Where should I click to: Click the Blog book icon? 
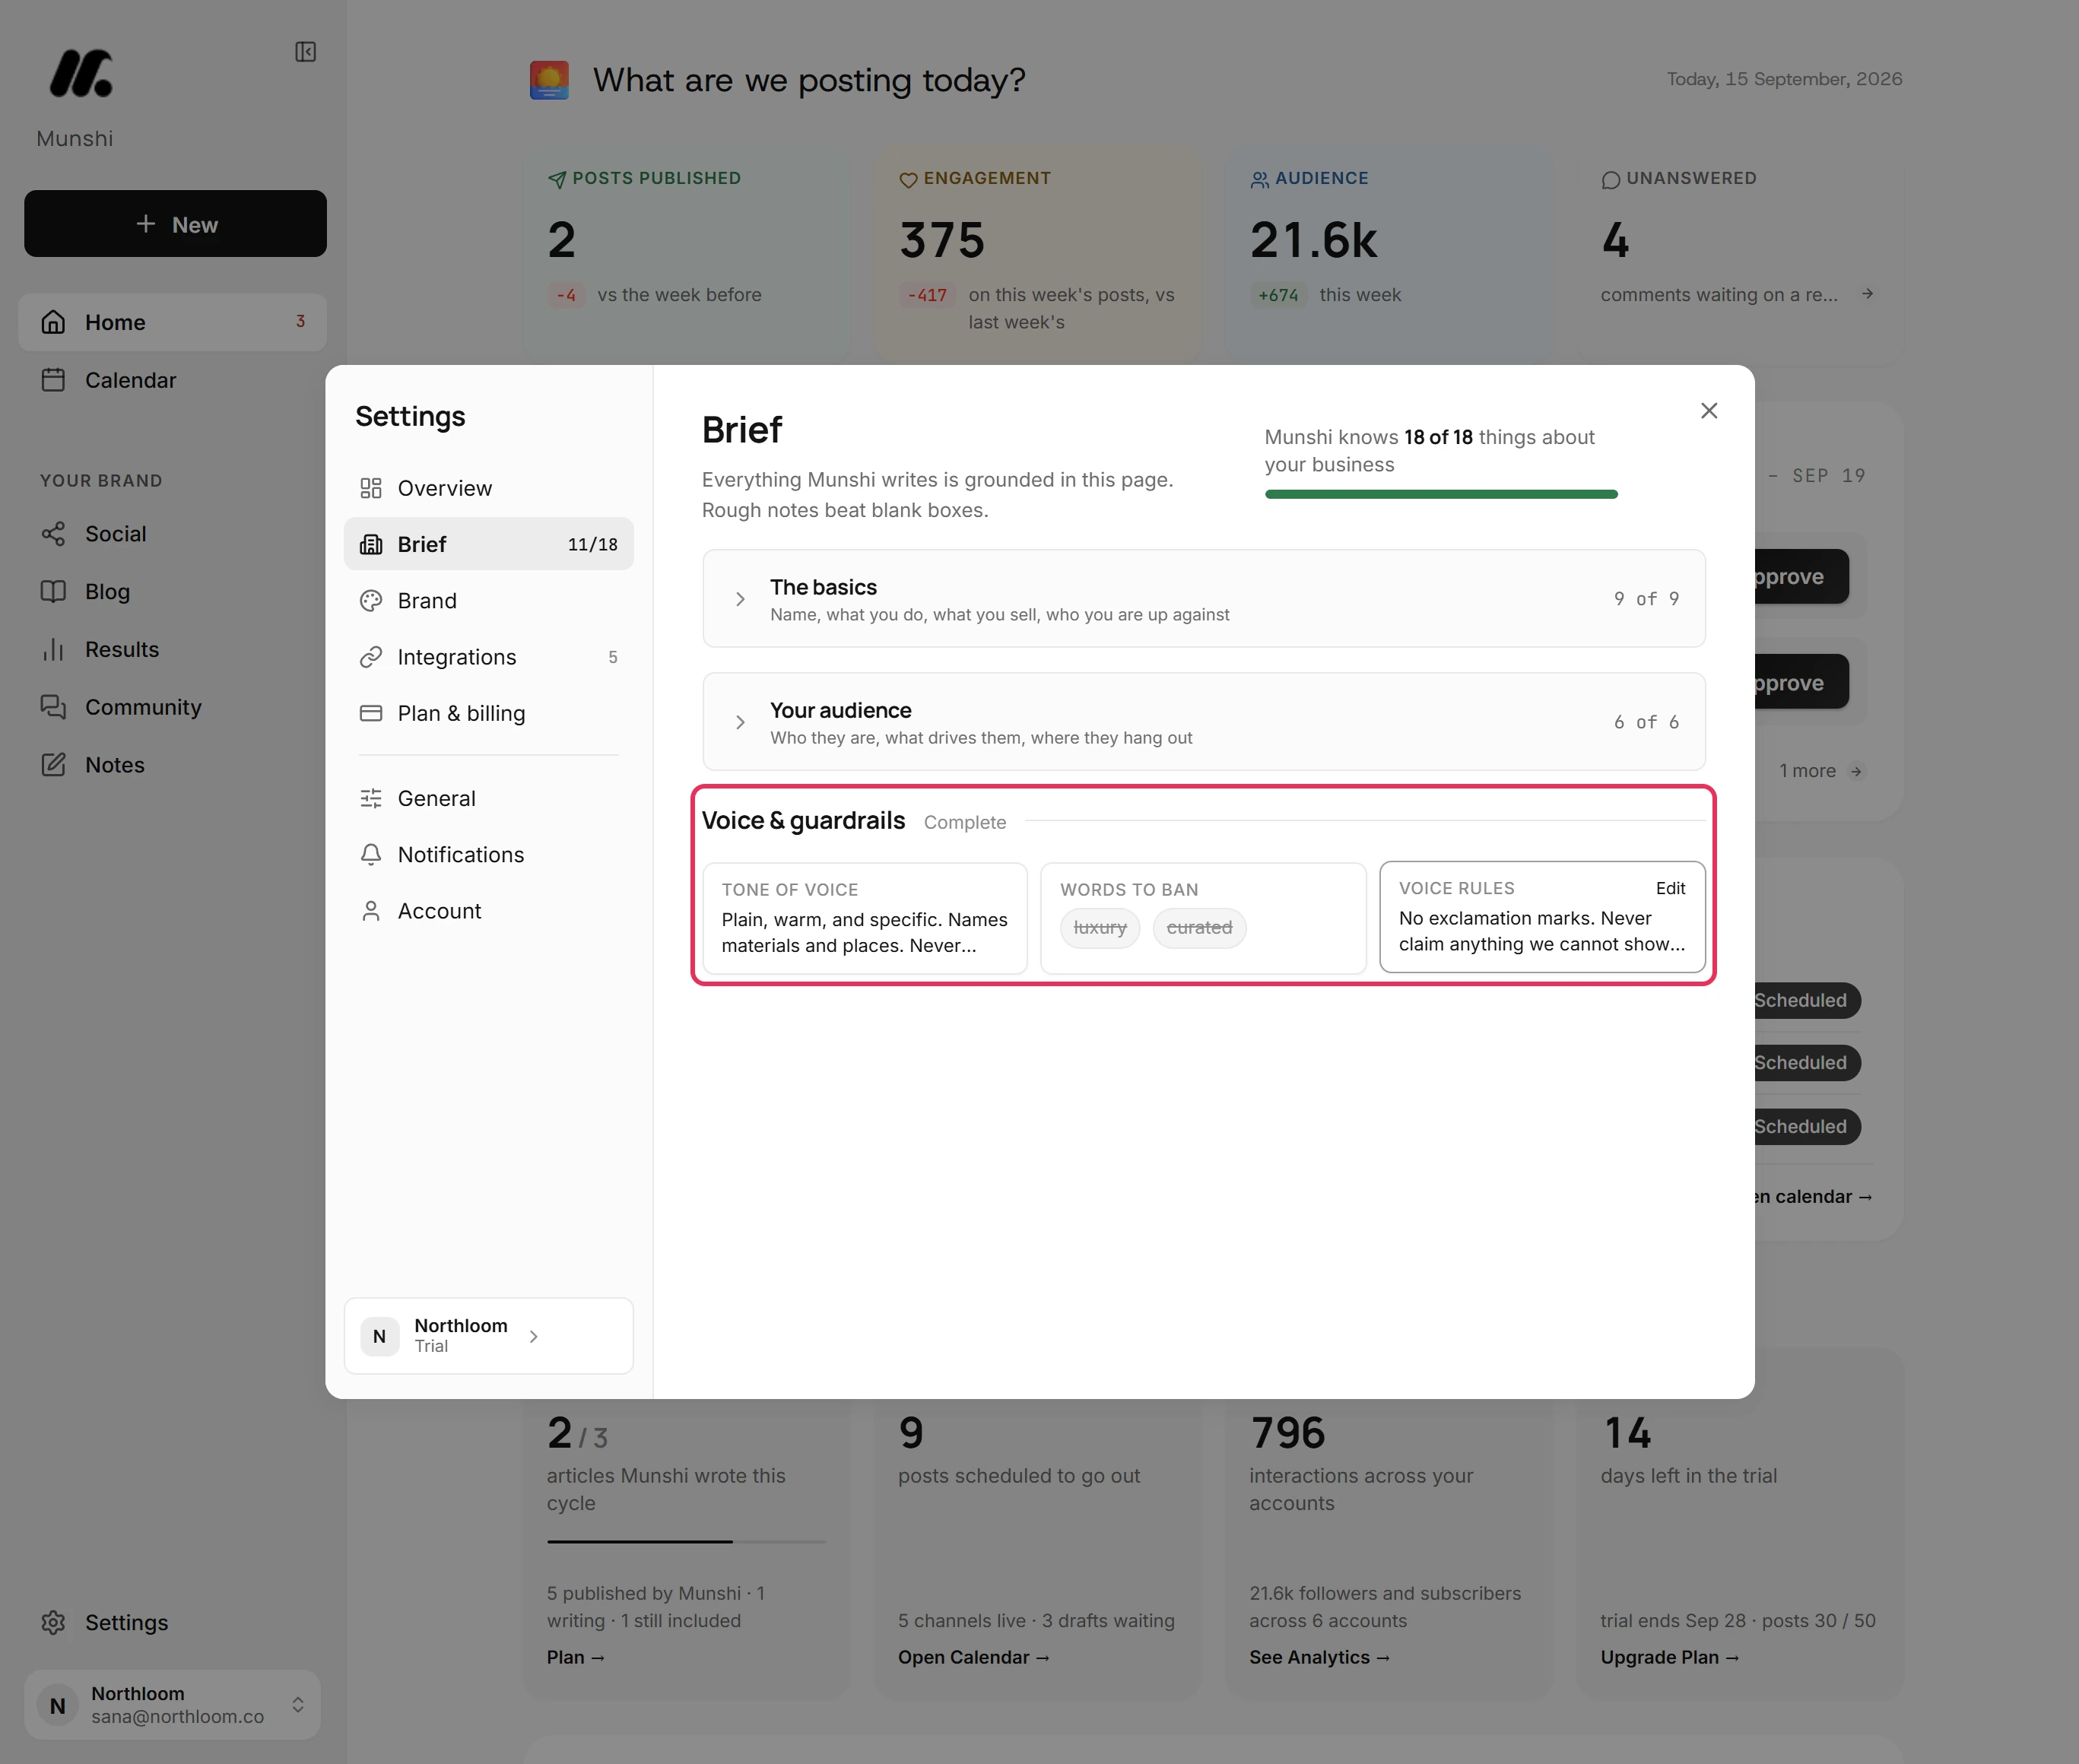coord(53,591)
